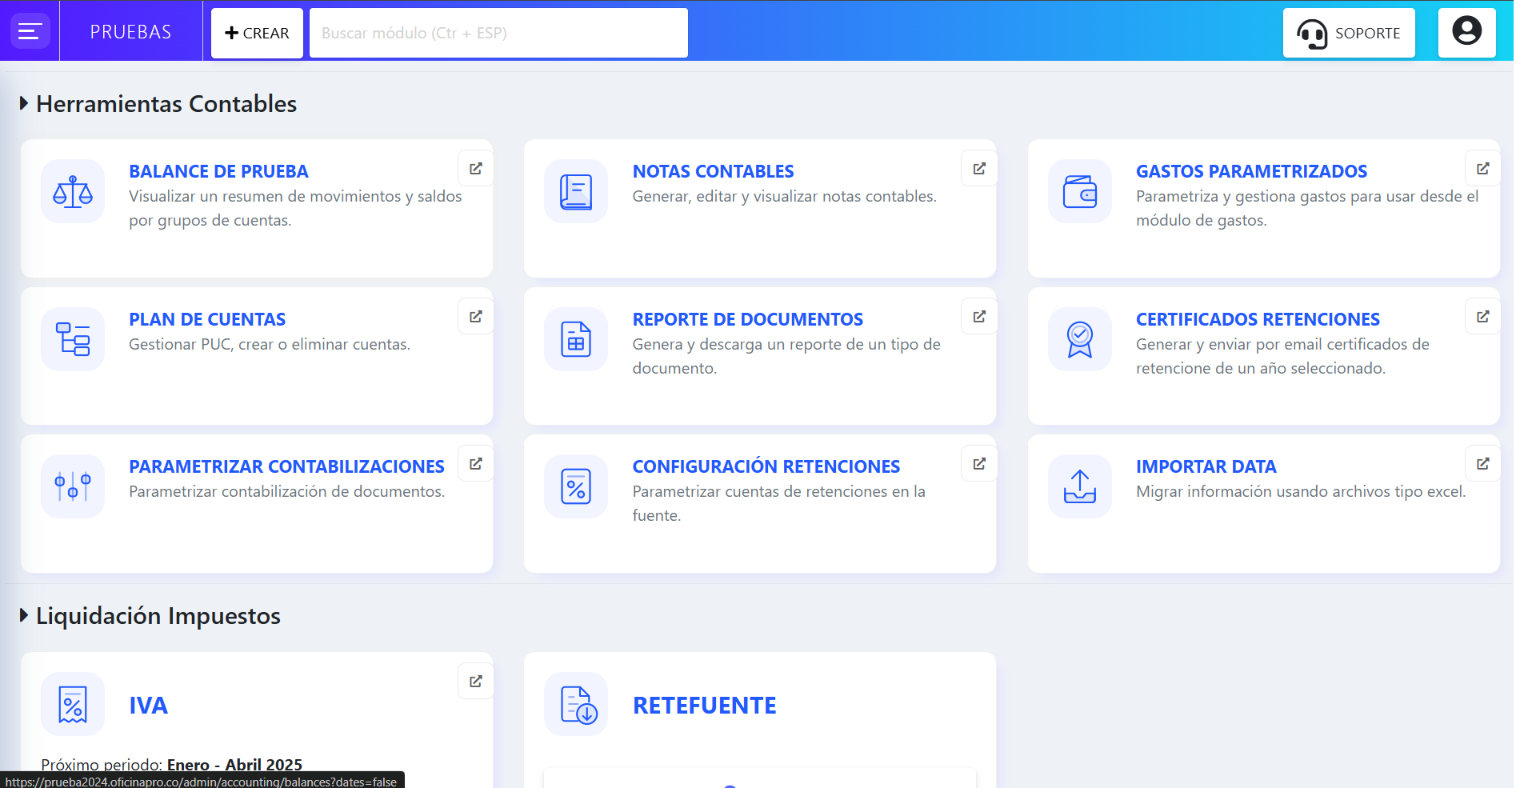
Task: Open the PLAN DE CUENTAS link
Action: [x=207, y=319]
